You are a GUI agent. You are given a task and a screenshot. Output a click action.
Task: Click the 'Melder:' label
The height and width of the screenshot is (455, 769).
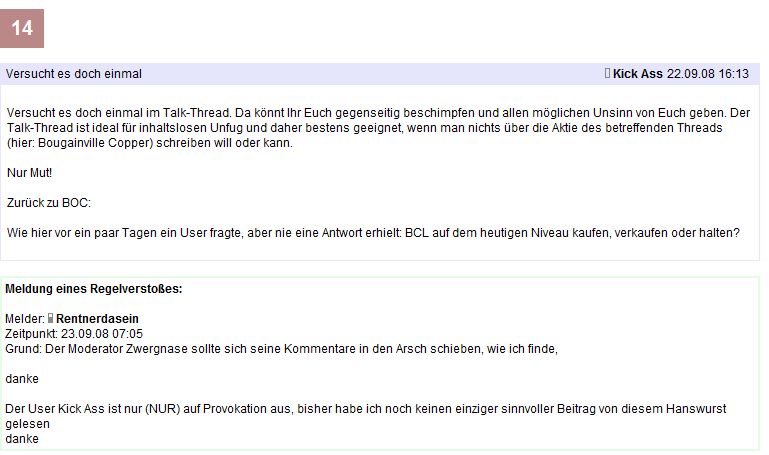pos(25,319)
